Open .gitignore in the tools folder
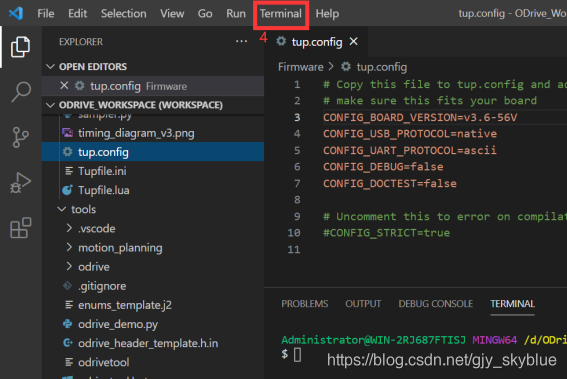This screenshot has width=567, height=379. (102, 286)
